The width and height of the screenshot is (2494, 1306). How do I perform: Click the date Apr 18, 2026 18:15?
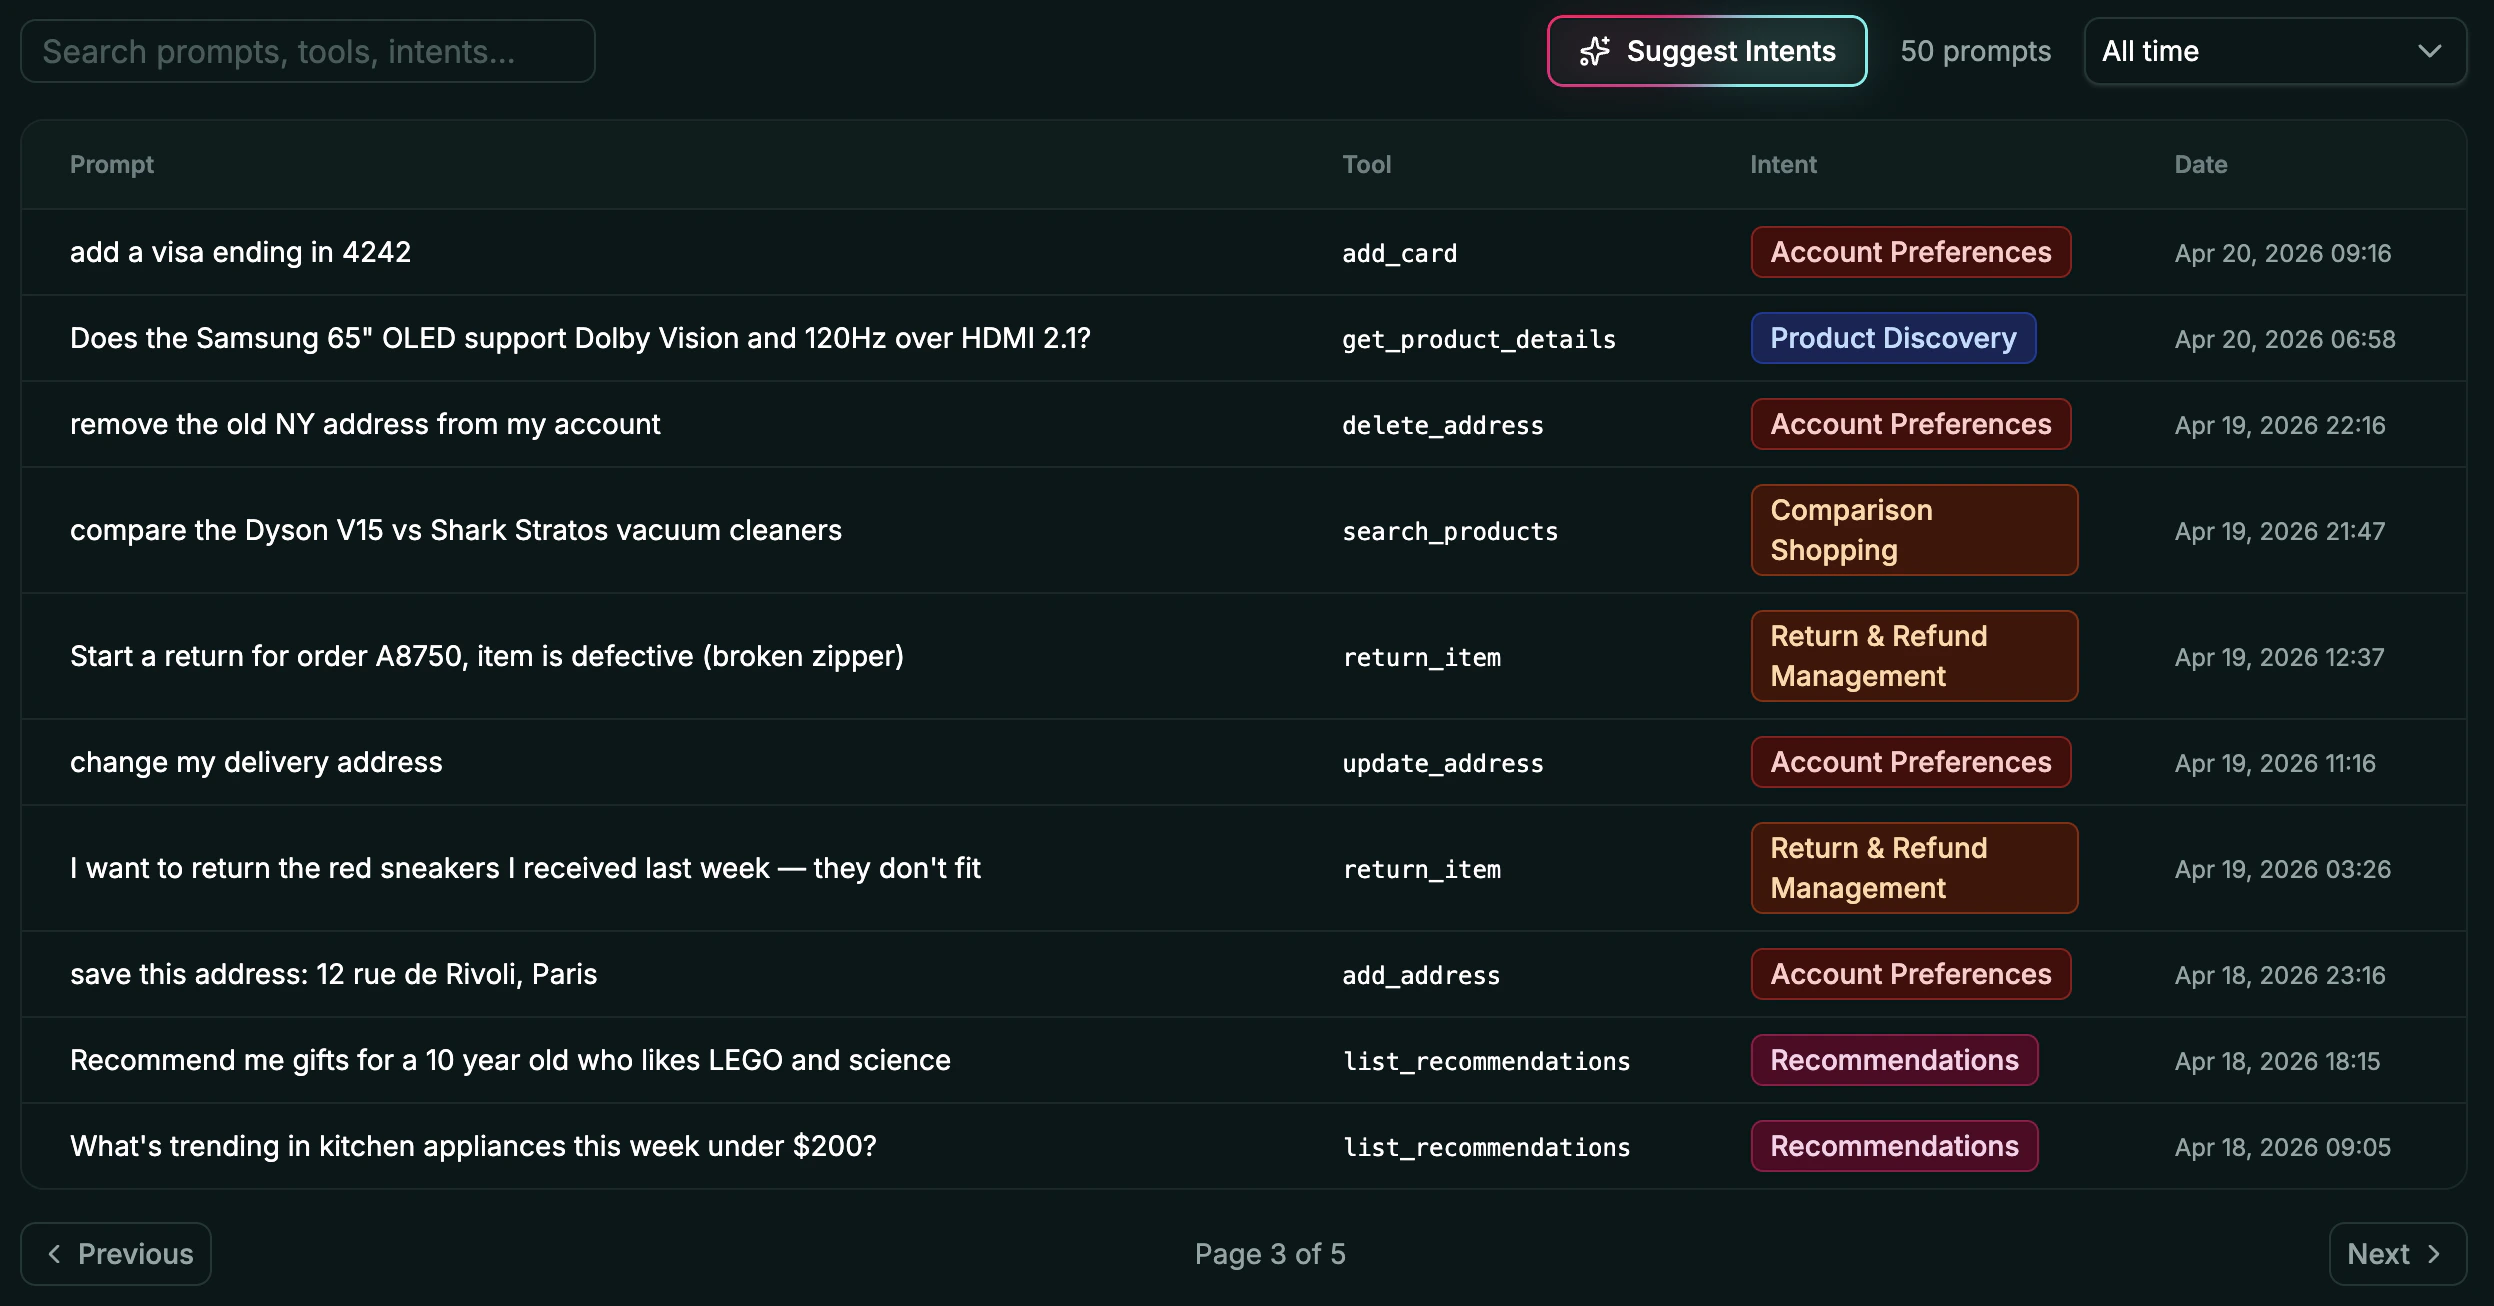[2277, 1061]
